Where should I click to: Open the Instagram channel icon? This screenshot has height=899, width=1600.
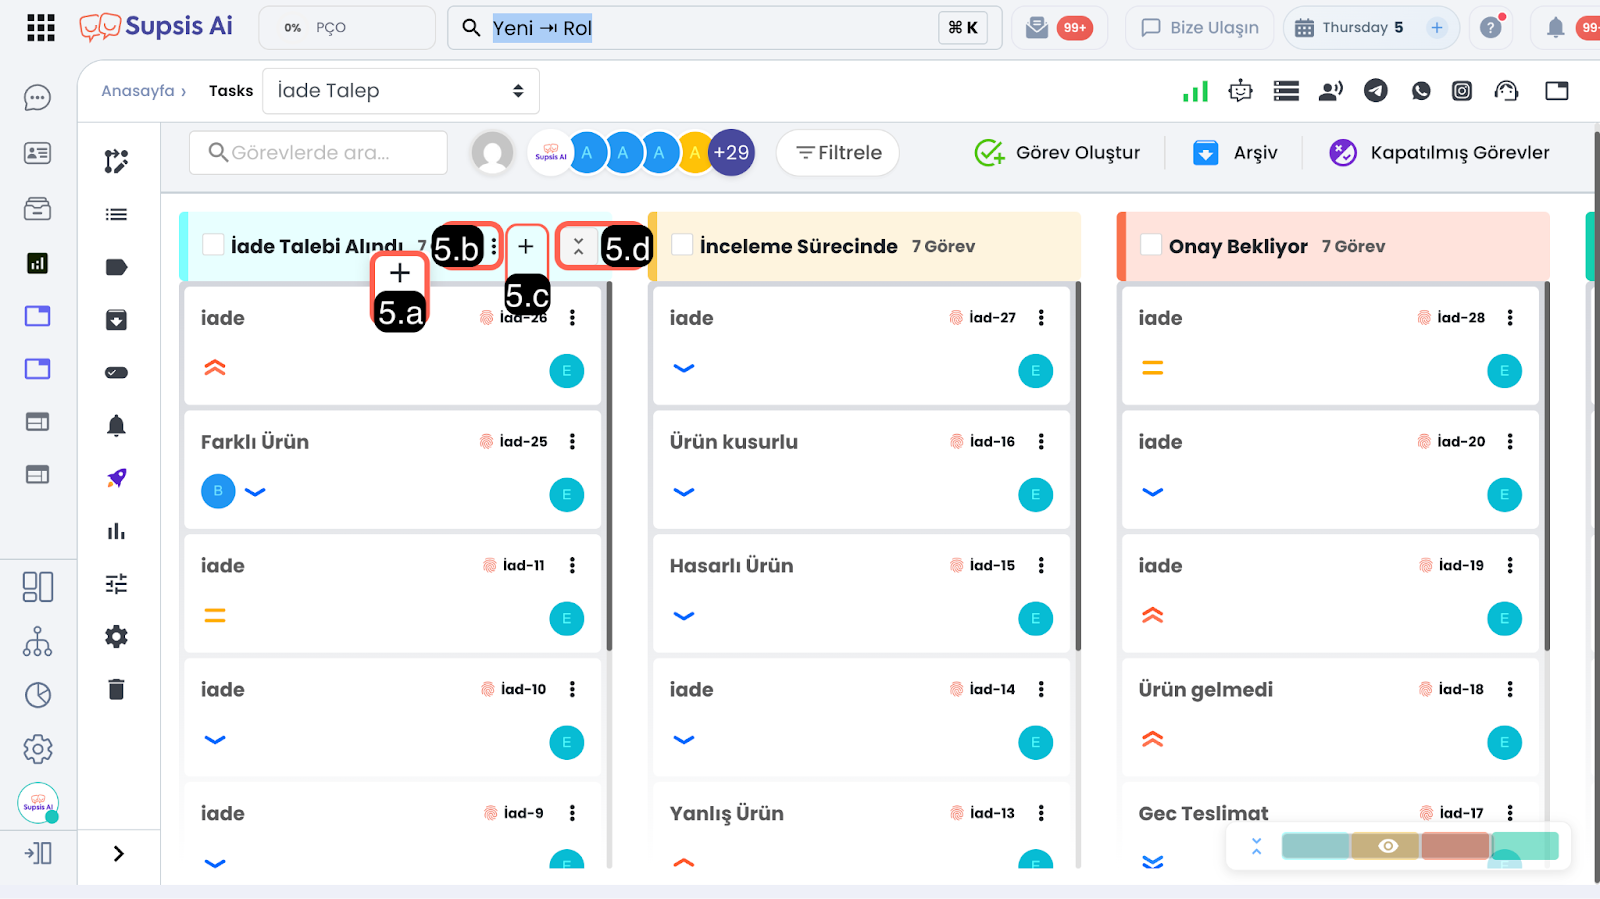[x=1462, y=91]
